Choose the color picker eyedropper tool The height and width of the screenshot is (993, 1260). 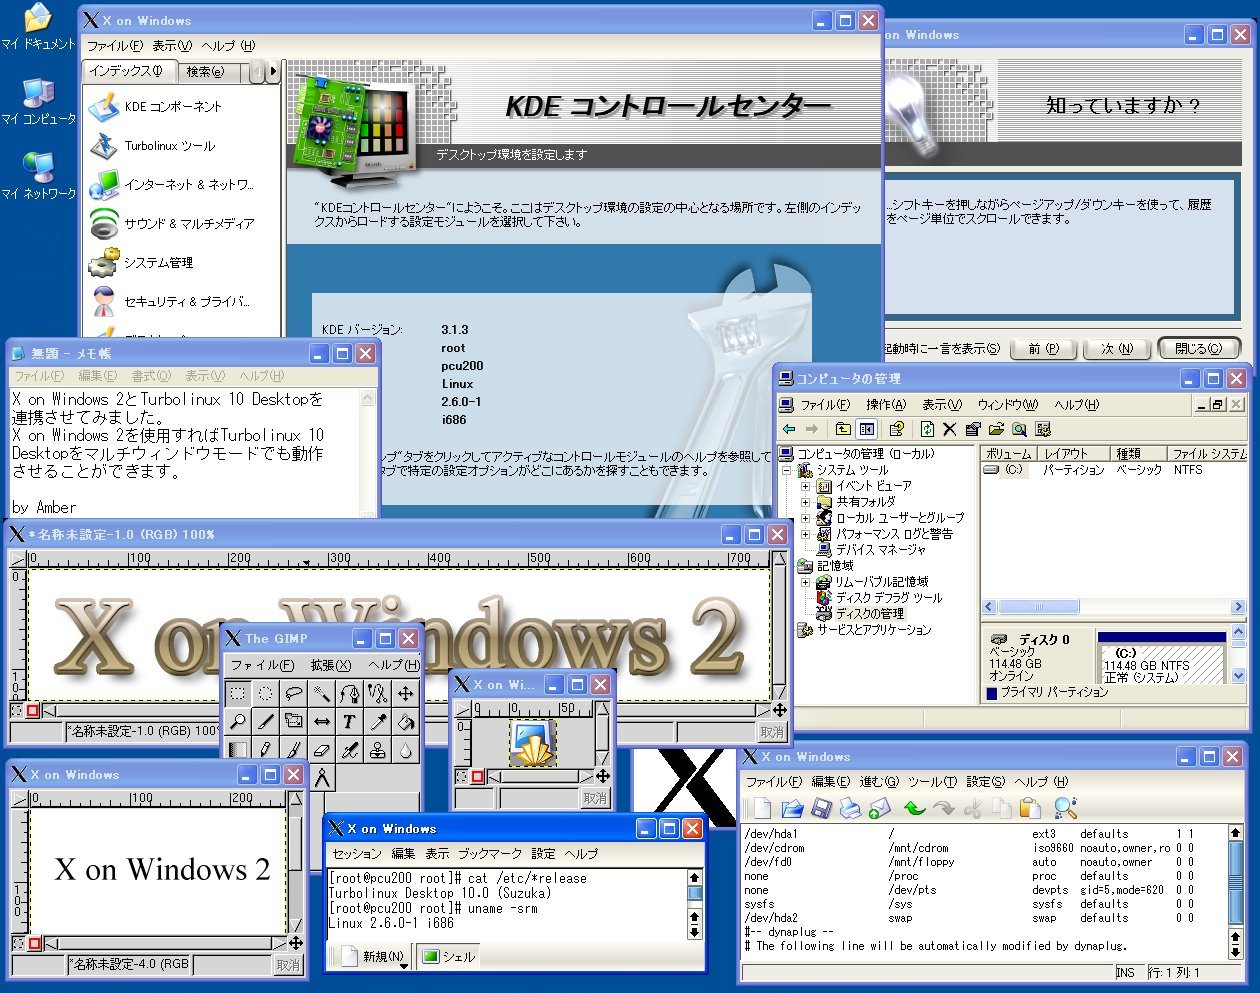(x=377, y=720)
